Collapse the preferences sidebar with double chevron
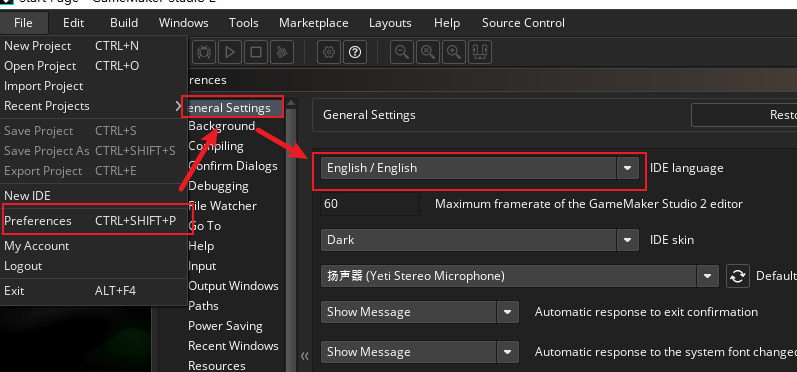Viewport: 797px width, 372px height. (304, 356)
